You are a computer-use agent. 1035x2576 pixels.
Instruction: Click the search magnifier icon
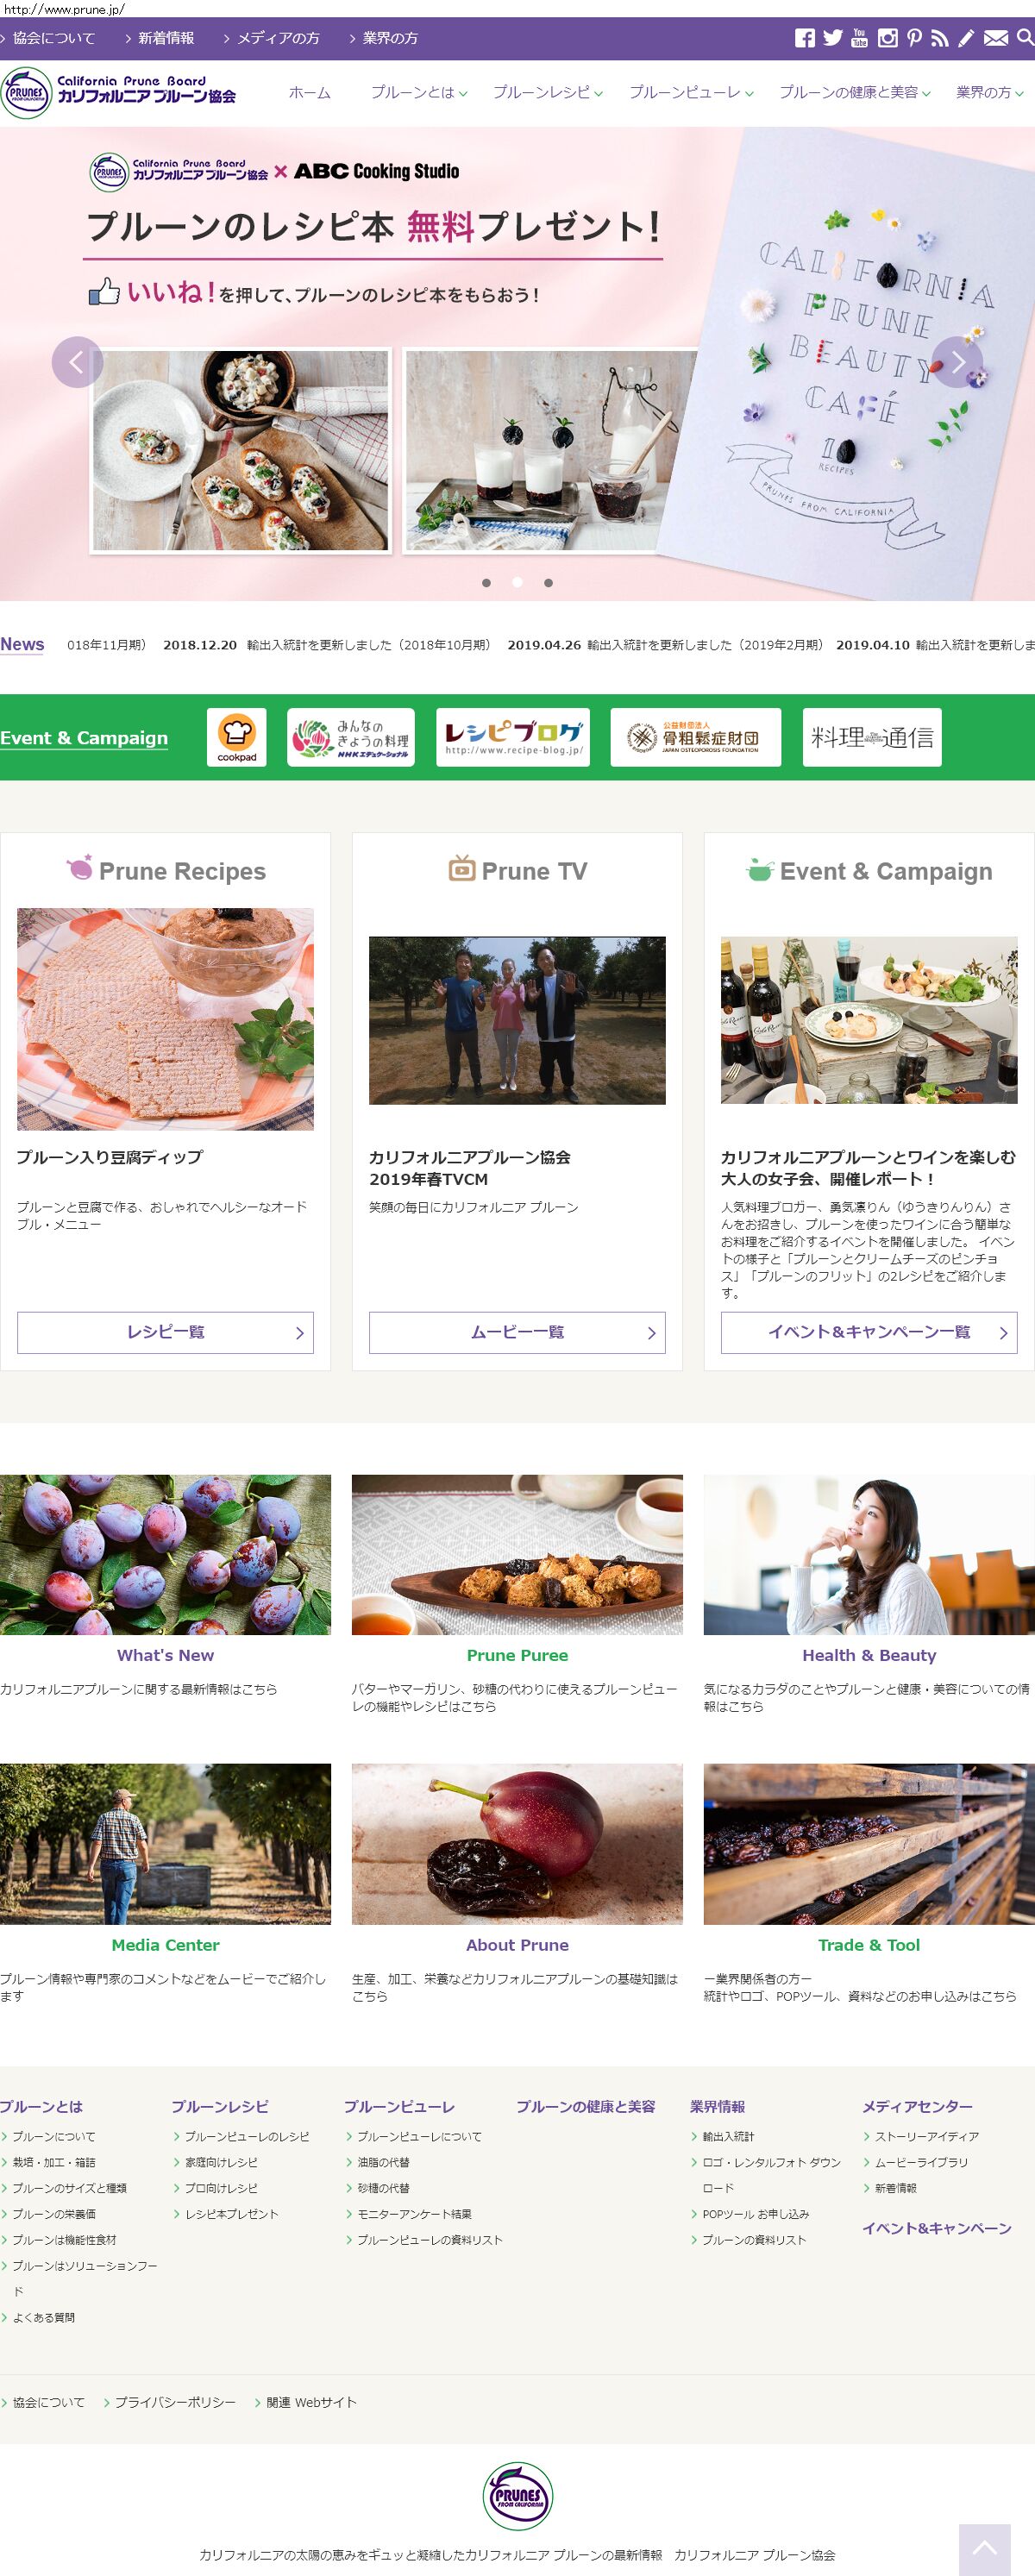click(1025, 38)
